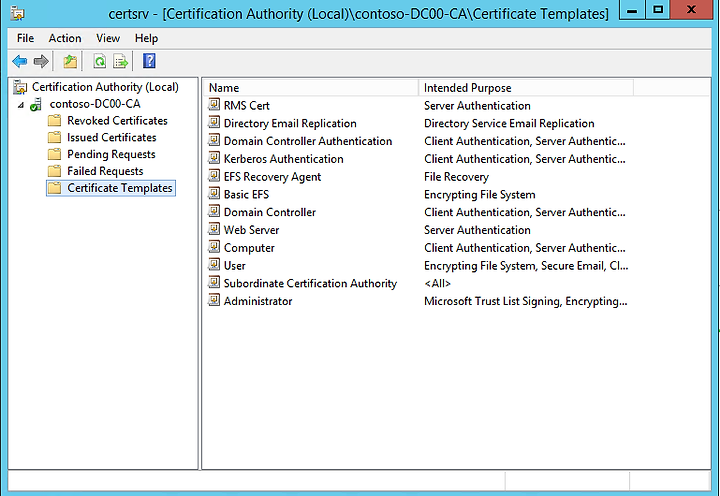This screenshot has height=496, width=720.
Task: Click the File Recovery purpose cell
Action: pos(456,177)
